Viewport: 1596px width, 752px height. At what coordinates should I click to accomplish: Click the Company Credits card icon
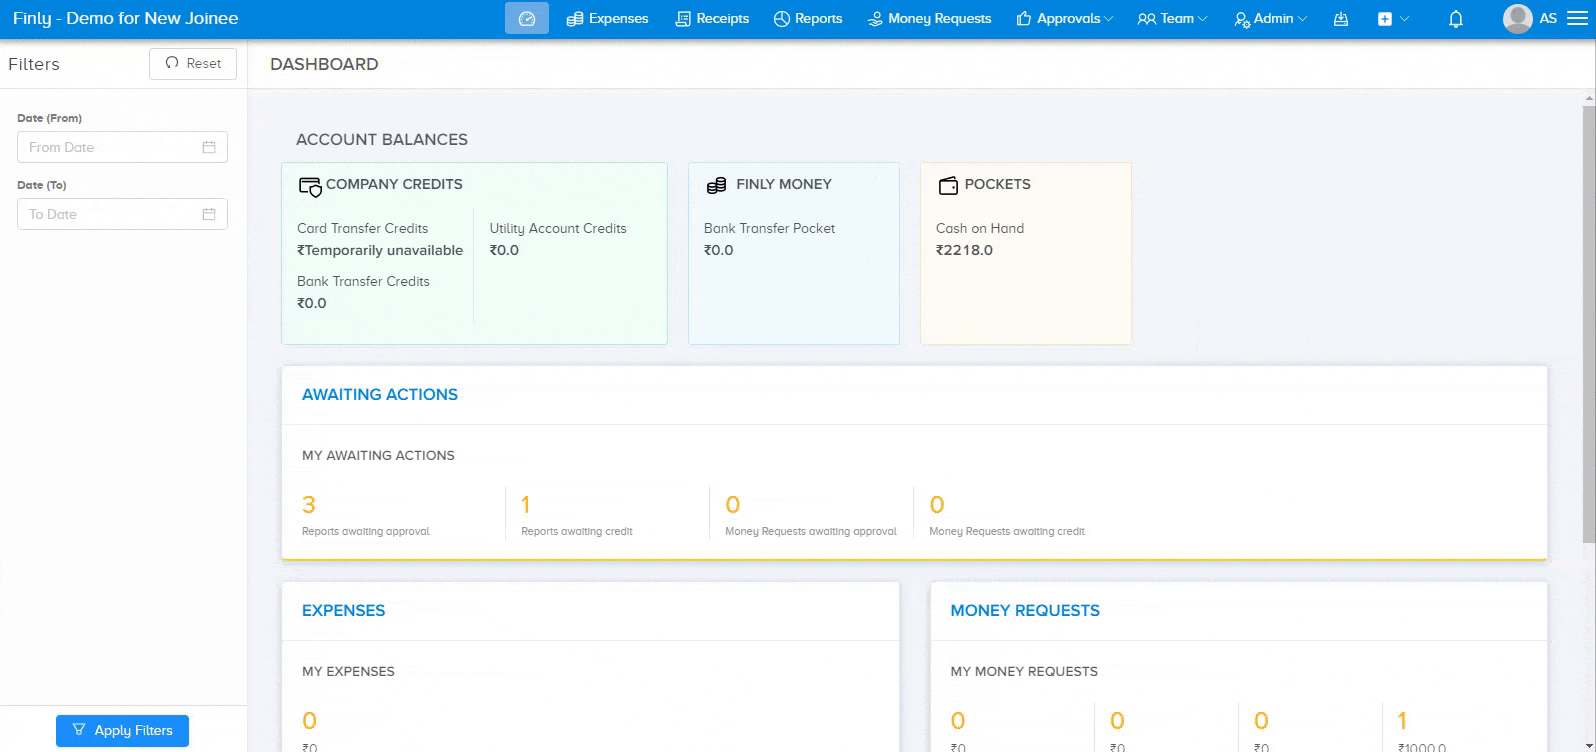click(309, 186)
